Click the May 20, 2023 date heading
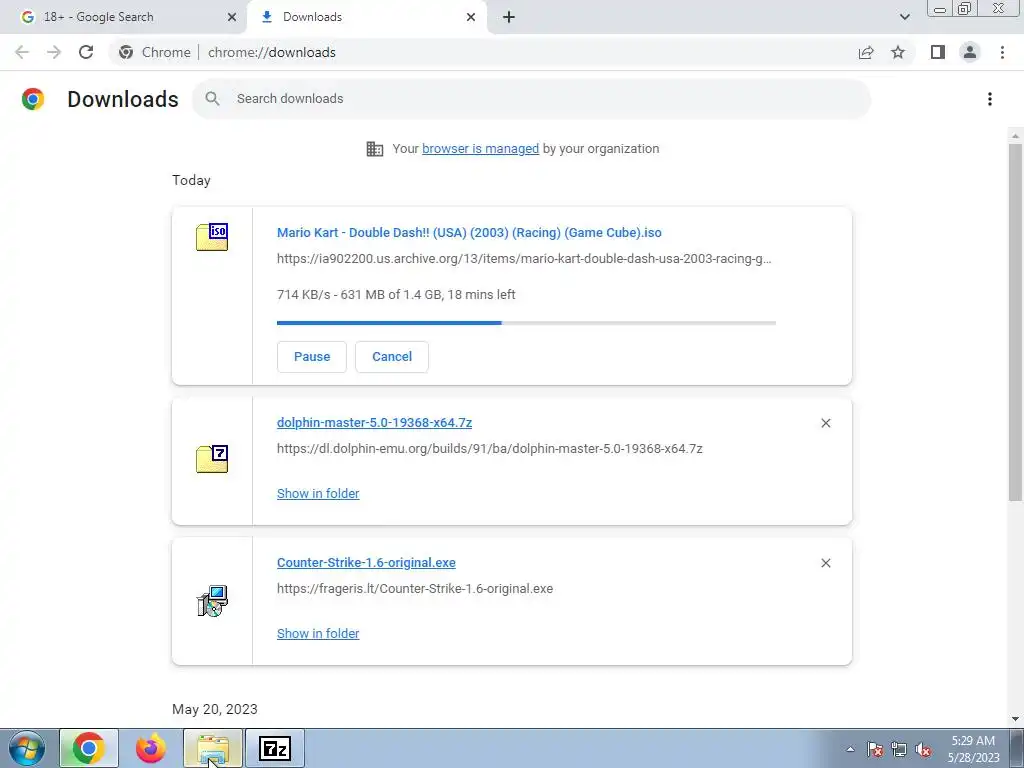 pyautogui.click(x=215, y=709)
